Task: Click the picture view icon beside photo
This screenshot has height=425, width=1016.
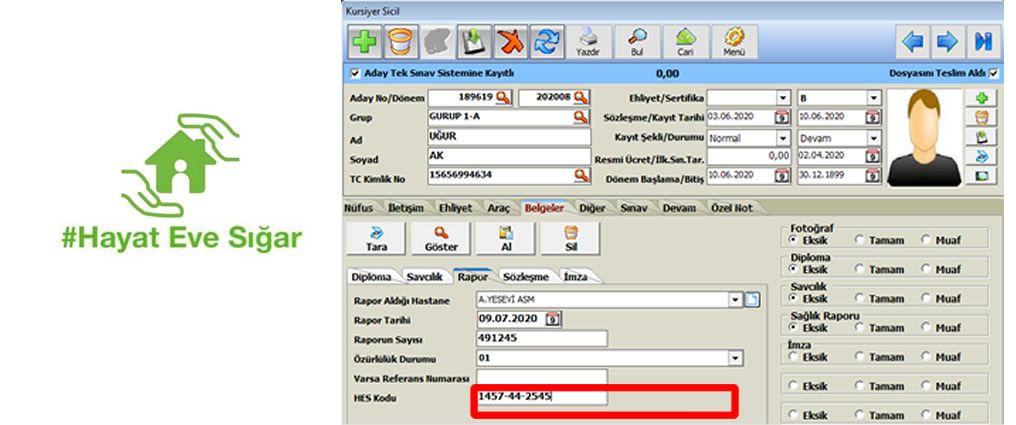Action: tap(982, 176)
